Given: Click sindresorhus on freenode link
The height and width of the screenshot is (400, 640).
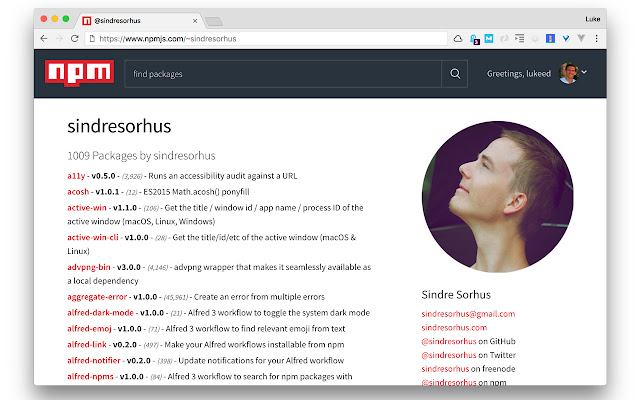Looking at the screenshot, I should pos(445,369).
